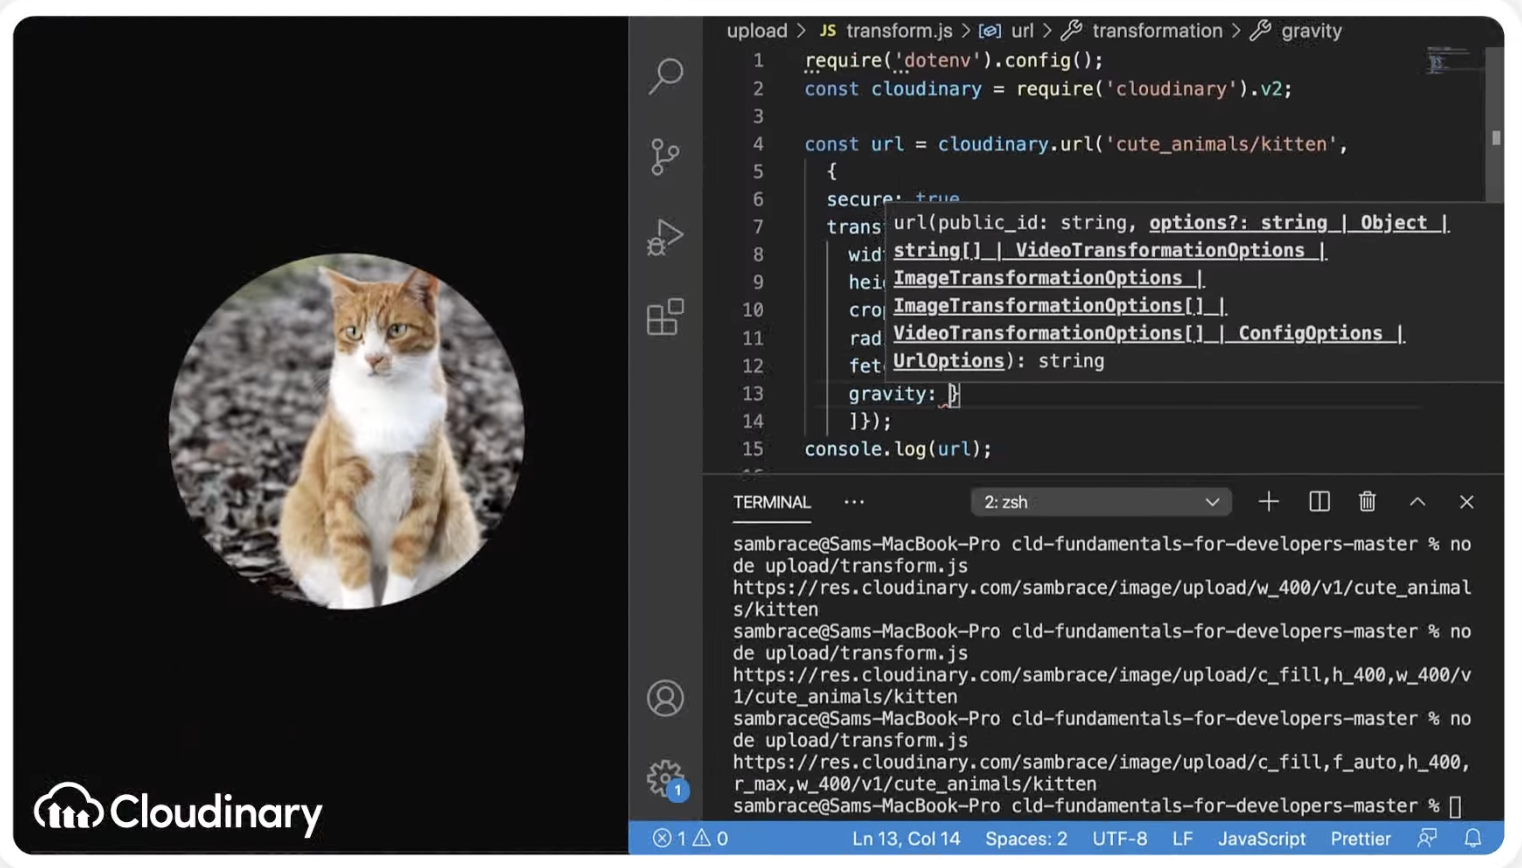Open notifications via the bell icon

pyautogui.click(x=1472, y=839)
